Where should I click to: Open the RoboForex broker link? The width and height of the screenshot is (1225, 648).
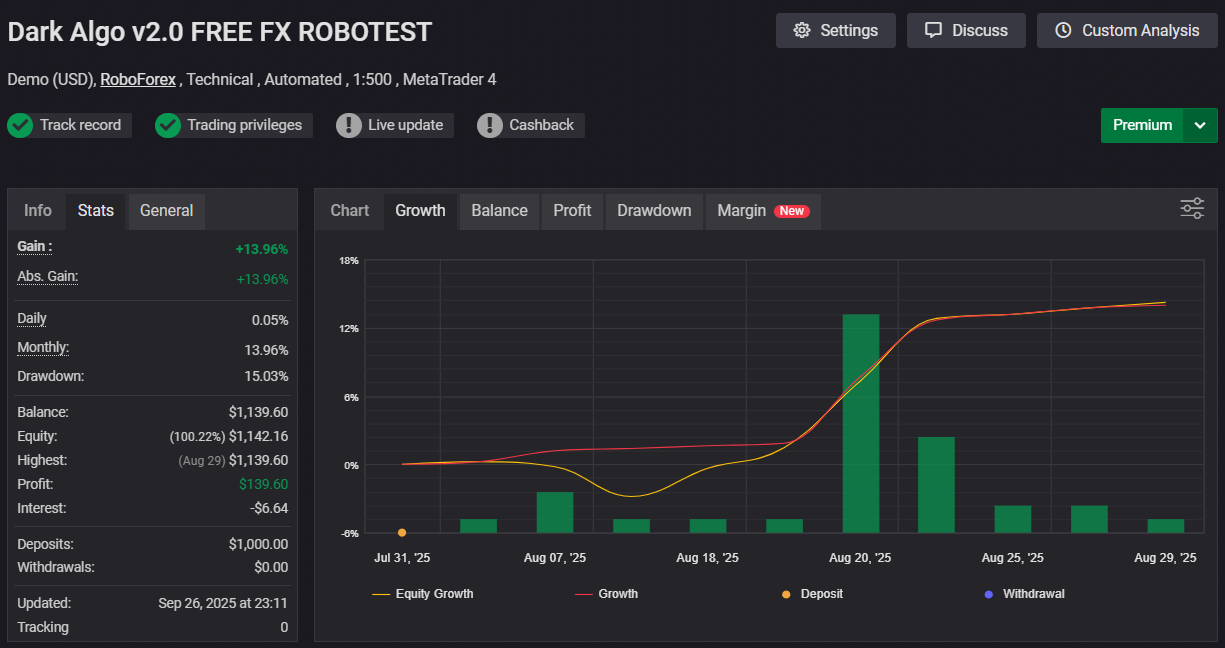click(x=138, y=79)
